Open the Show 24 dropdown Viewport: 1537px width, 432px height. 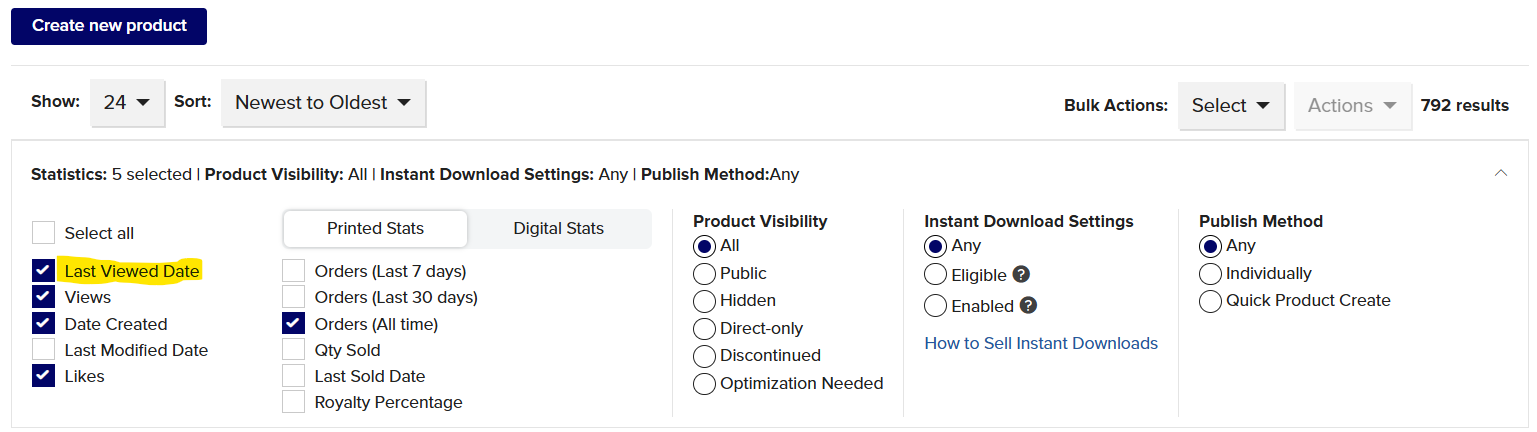(x=128, y=103)
